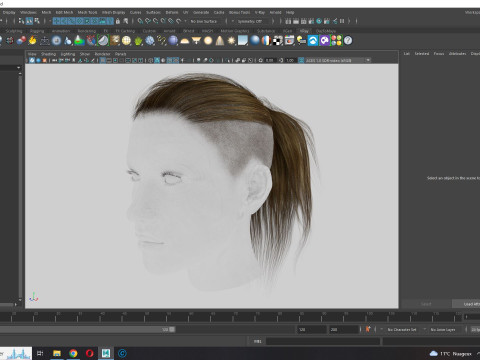Open the Attribute Editor Selected menu

click(422, 53)
